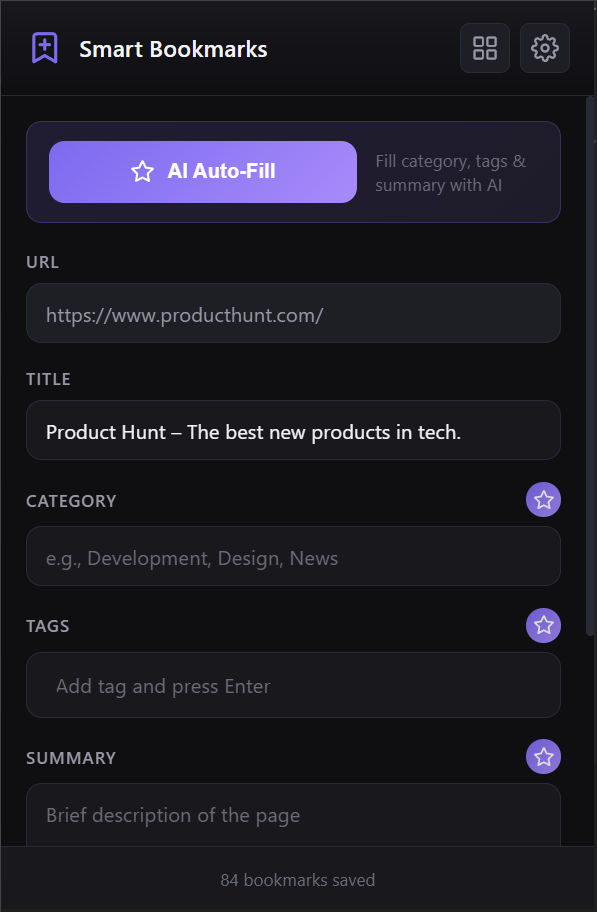Click the star inside the AI Auto-Fill button
This screenshot has width=597, height=912.
(142, 171)
